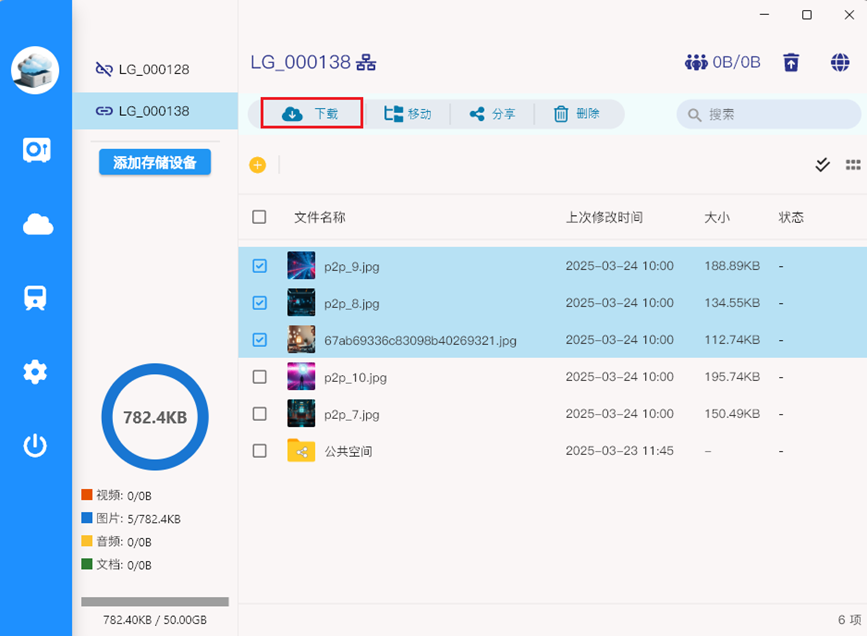Click the file name p2p_8.jpg
The width and height of the screenshot is (867, 636).
352,304
